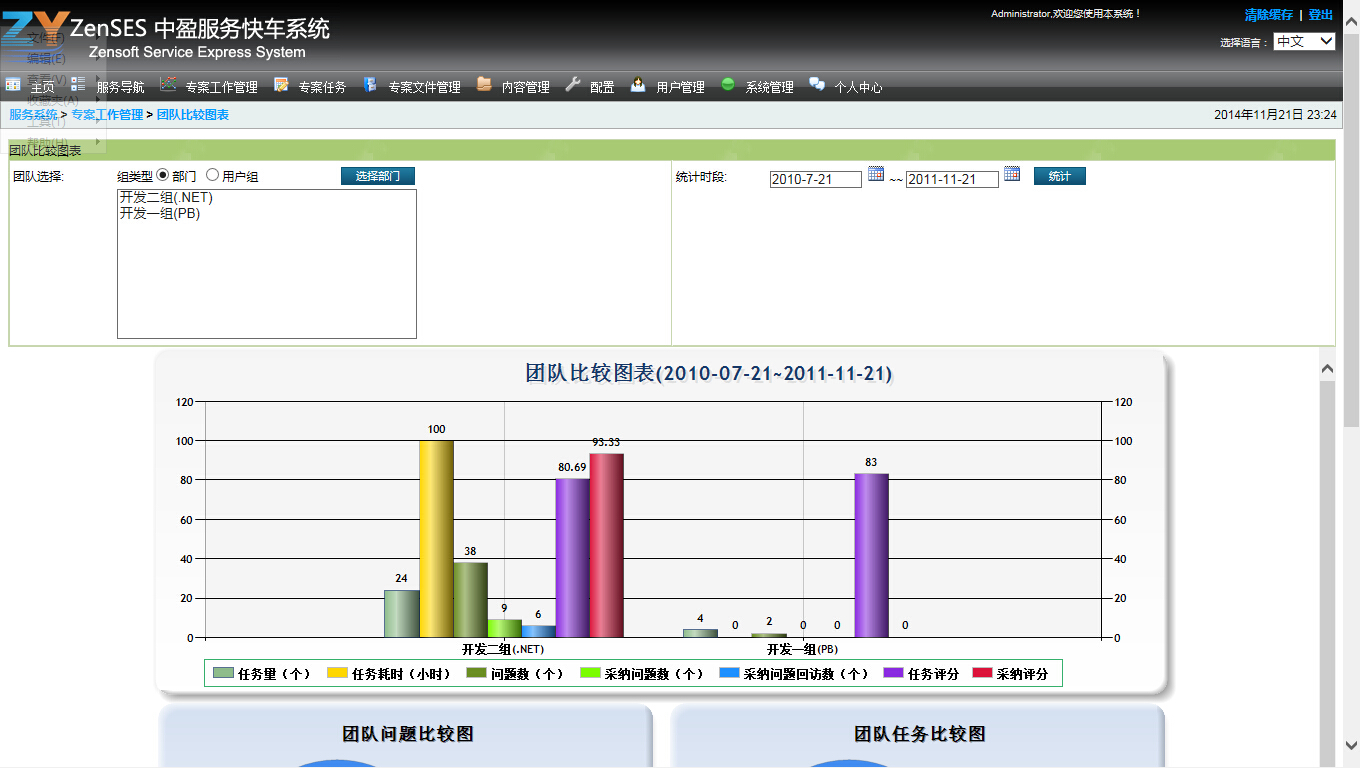1360x768 pixels.
Task: Click the 配置 wrench icon
Action: coord(573,85)
